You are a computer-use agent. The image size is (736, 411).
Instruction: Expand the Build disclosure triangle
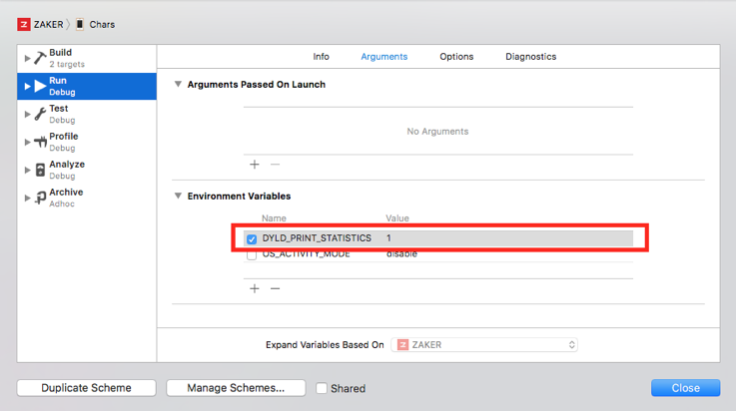[x=27, y=58]
